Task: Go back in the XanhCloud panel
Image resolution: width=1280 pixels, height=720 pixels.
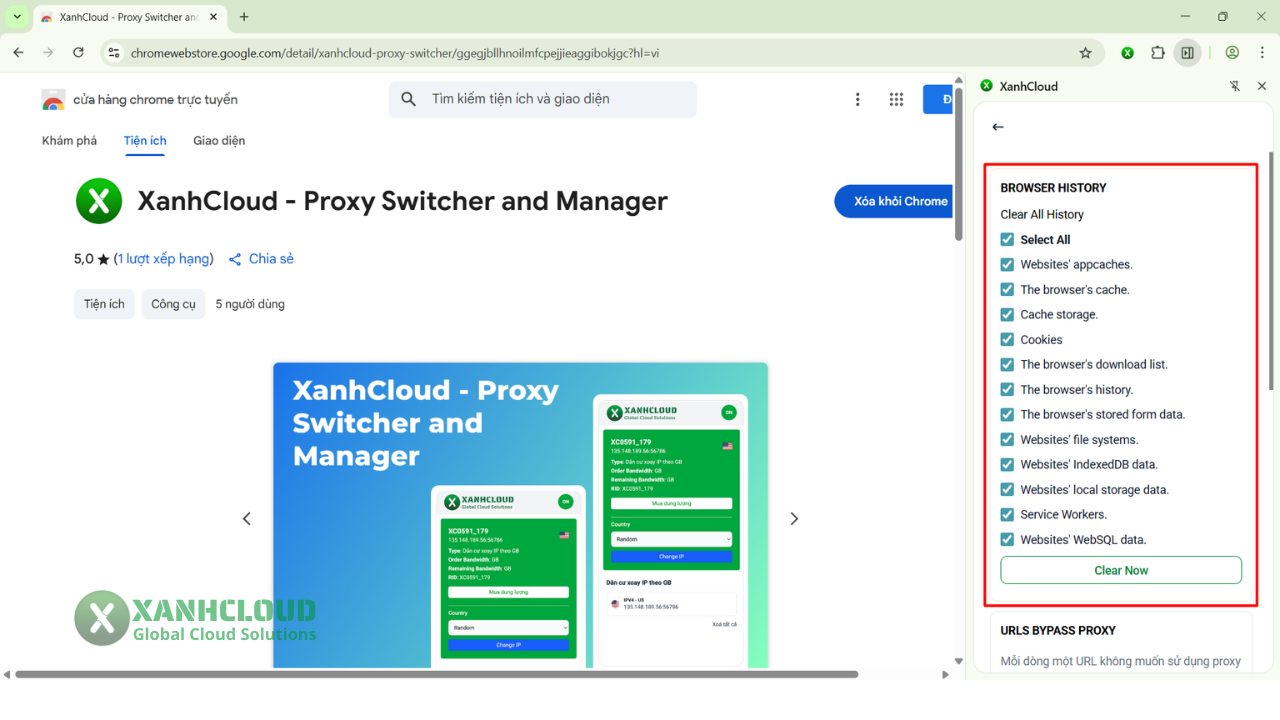Action: pyautogui.click(x=998, y=127)
